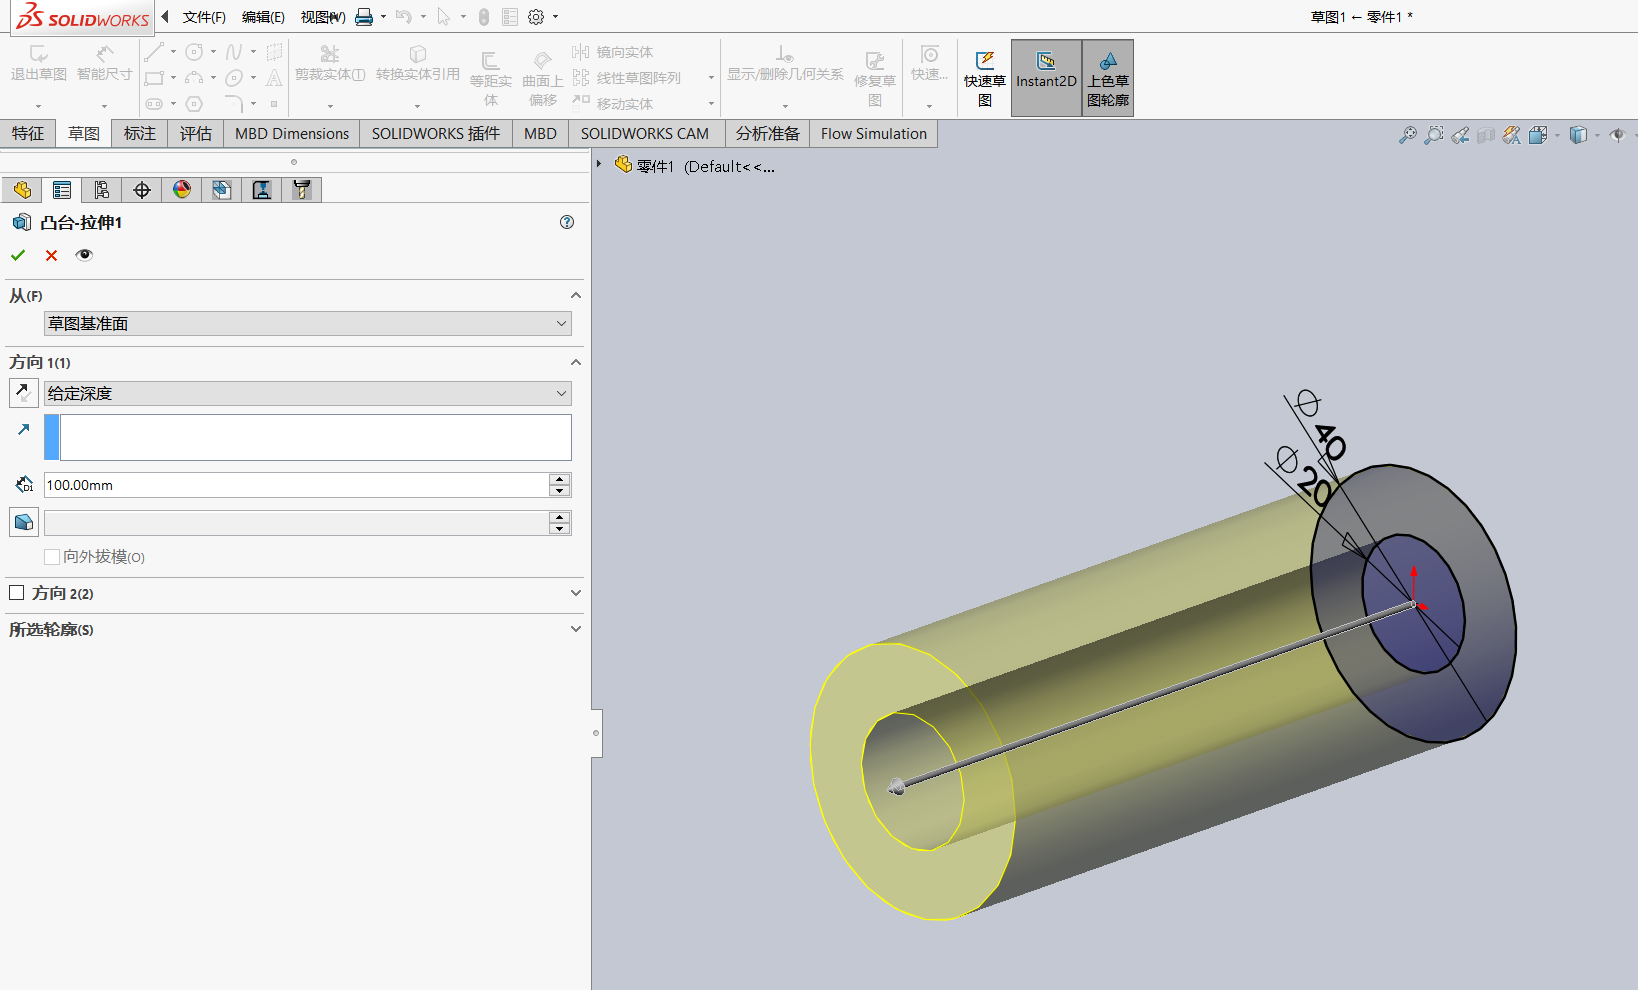The height and width of the screenshot is (990, 1638).
Task: Click the 剪裁实体 trim entities tool
Action: (x=330, y=65)
